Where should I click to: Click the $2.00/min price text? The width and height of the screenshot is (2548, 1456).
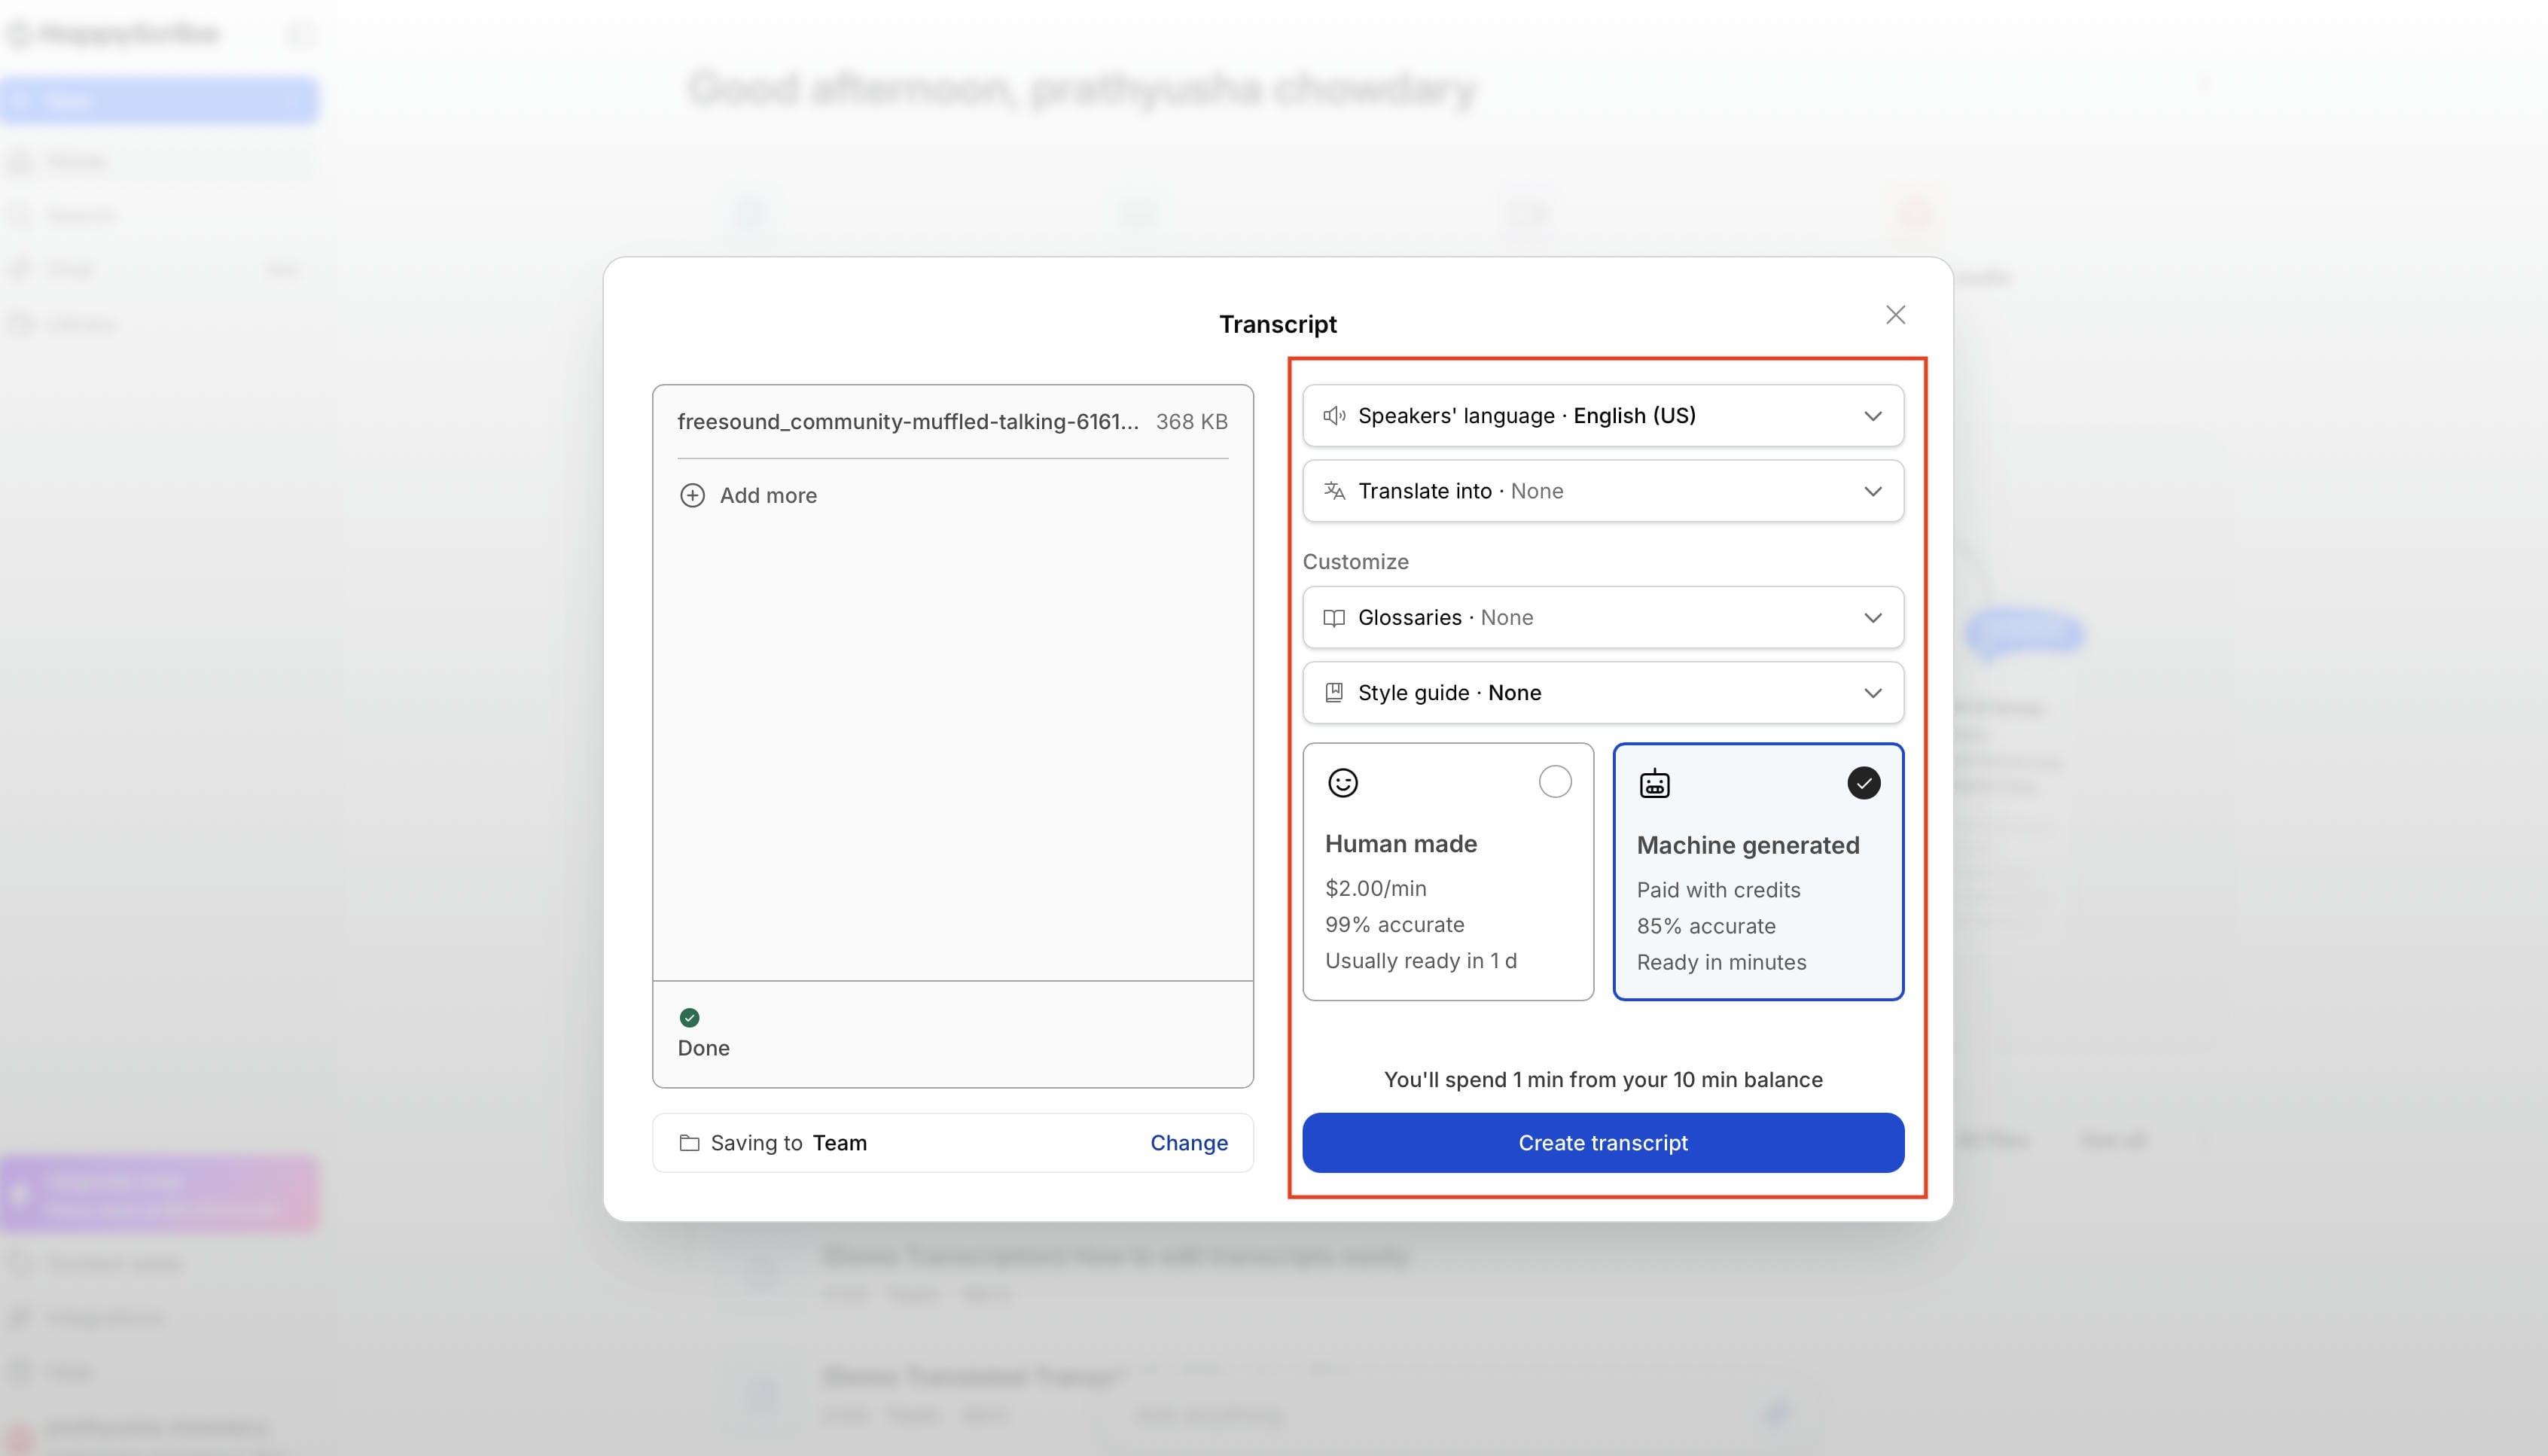(1376, 888)
